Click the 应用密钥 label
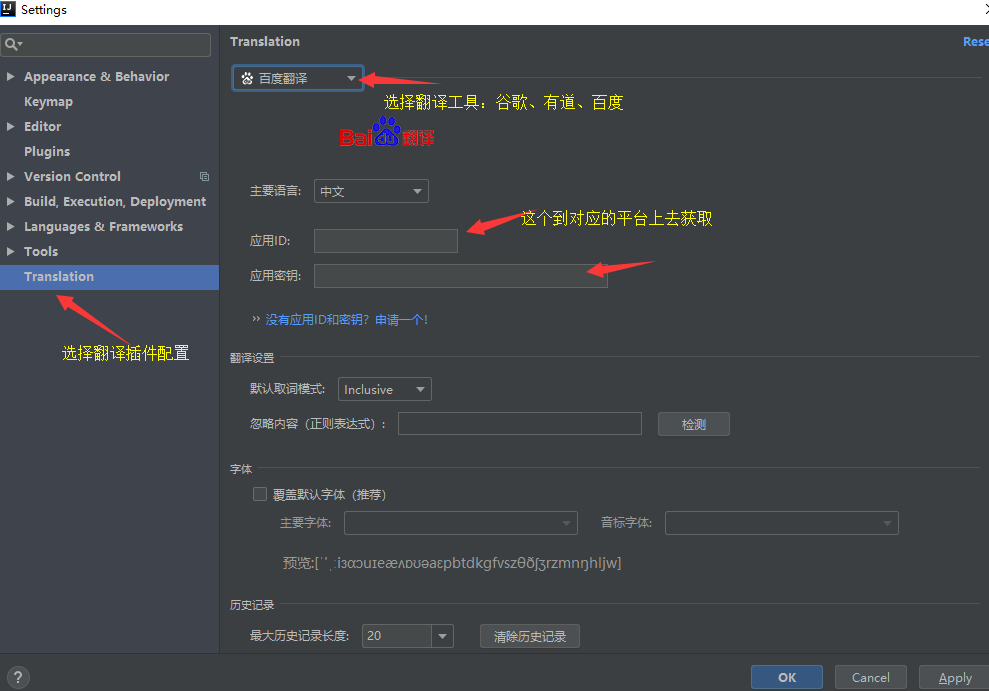The image size is (989, 691). pos(276,276)
